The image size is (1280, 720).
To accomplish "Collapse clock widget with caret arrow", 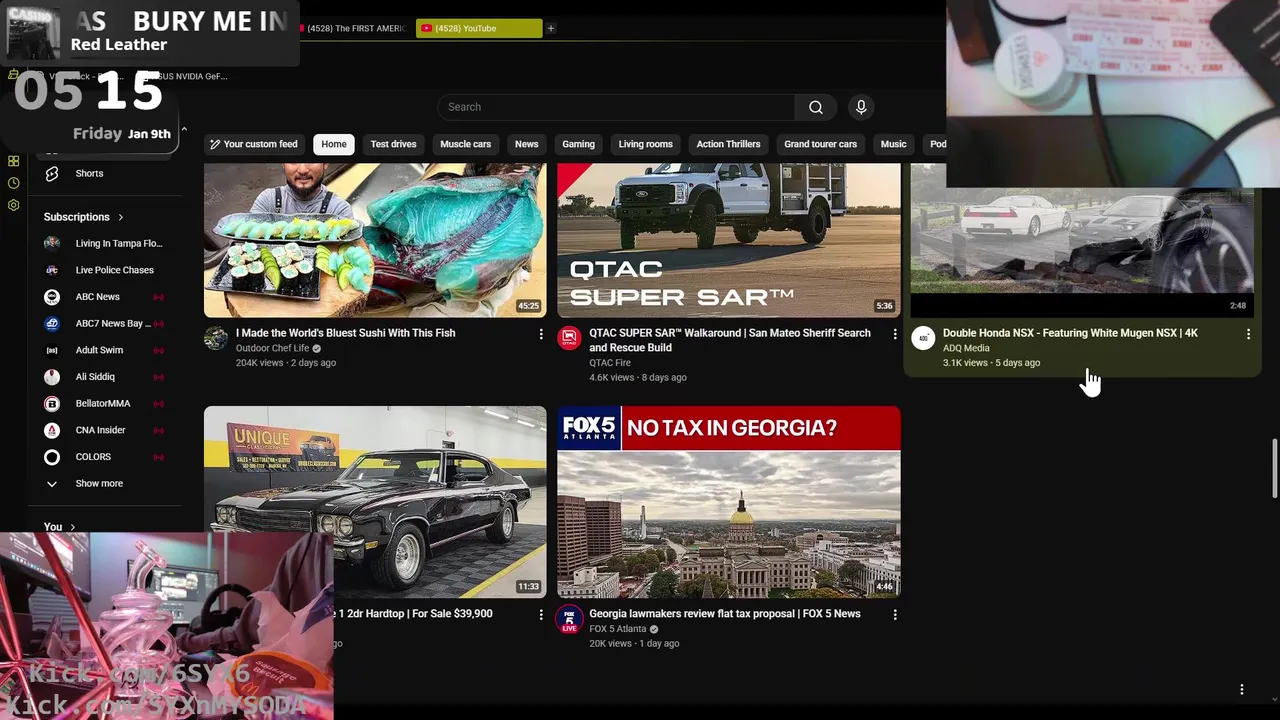I will pos(183,130).
